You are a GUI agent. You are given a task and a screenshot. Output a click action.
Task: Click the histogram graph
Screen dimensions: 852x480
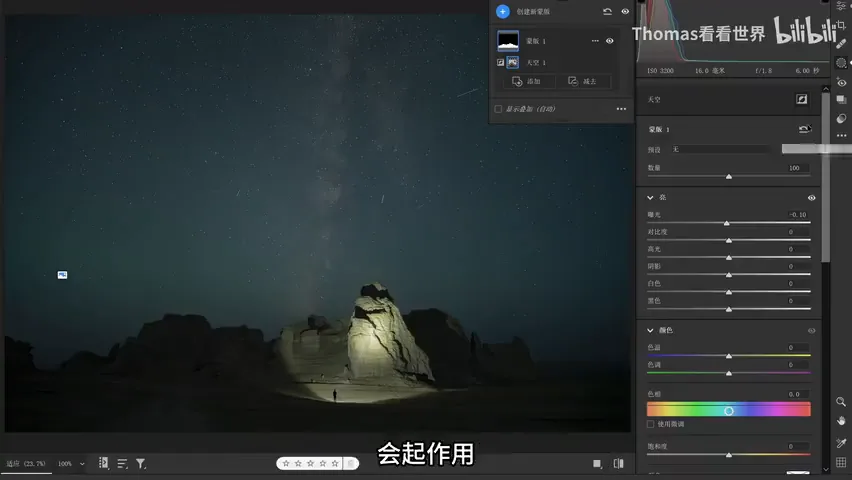click(731, 32)
